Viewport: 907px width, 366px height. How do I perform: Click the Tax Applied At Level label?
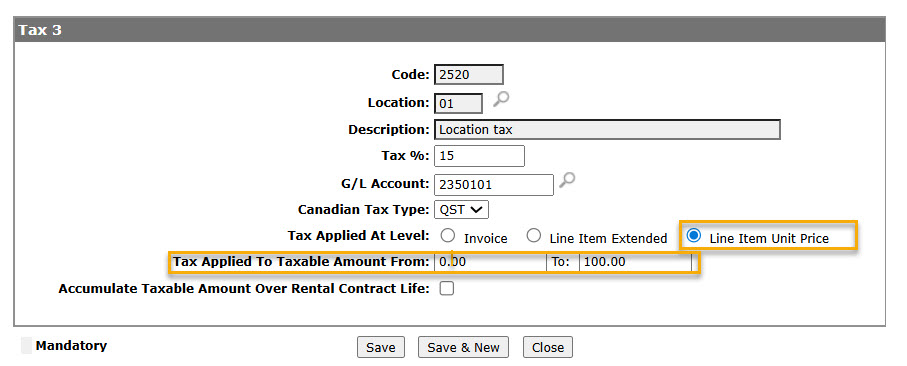coord(359,236)
